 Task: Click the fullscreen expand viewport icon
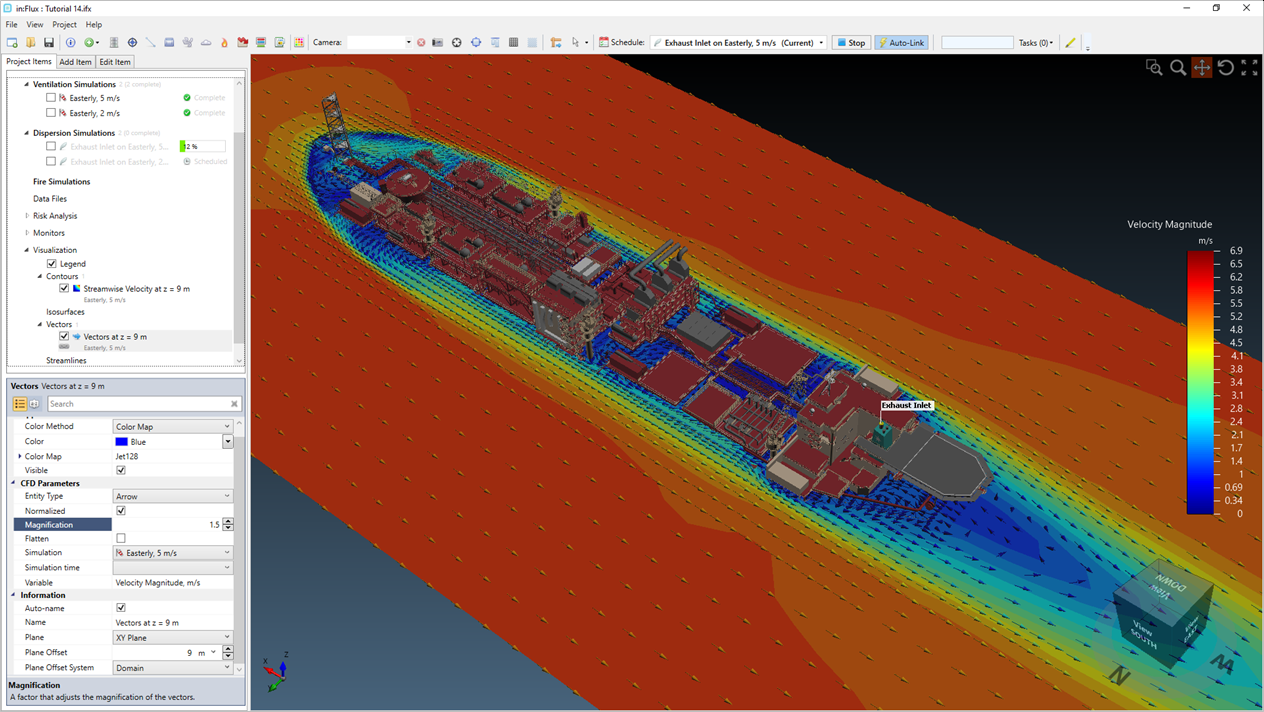(x=1250, y=67)
